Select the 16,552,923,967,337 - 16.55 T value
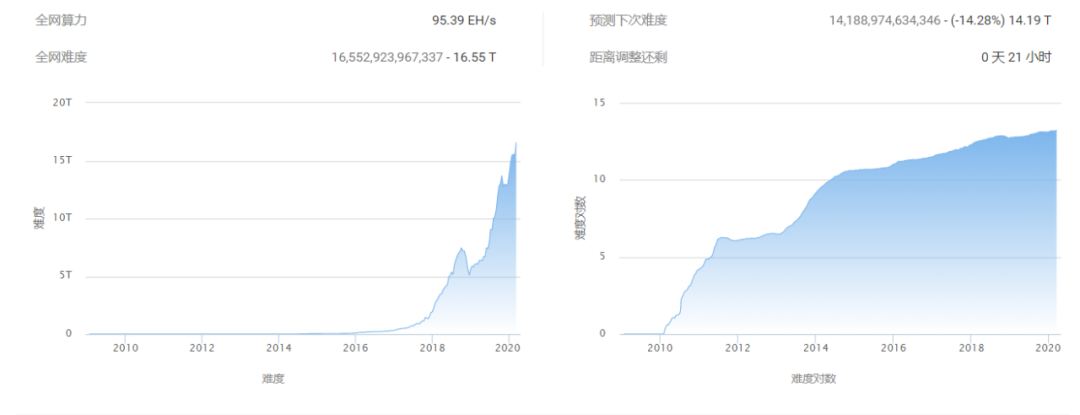1080x415 pixels. pyautogui.click(x=414, y=57)
